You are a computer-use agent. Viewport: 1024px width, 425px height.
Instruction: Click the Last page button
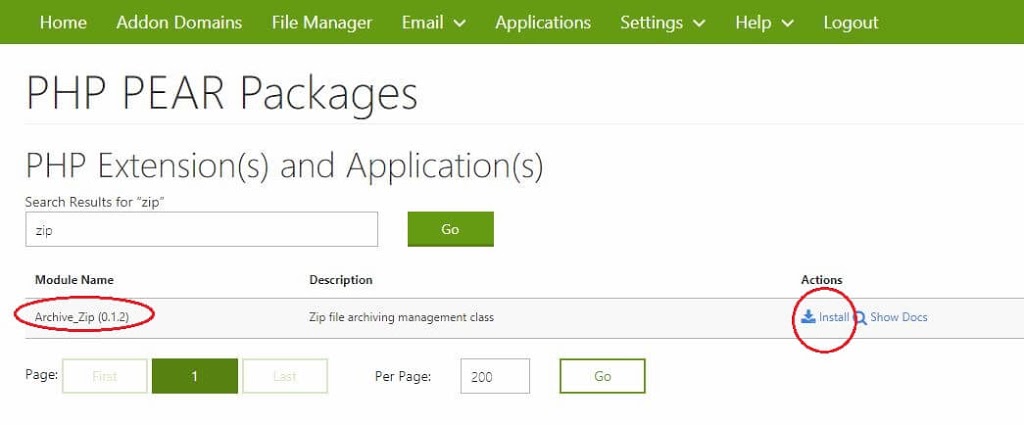(x=285, y=376)
